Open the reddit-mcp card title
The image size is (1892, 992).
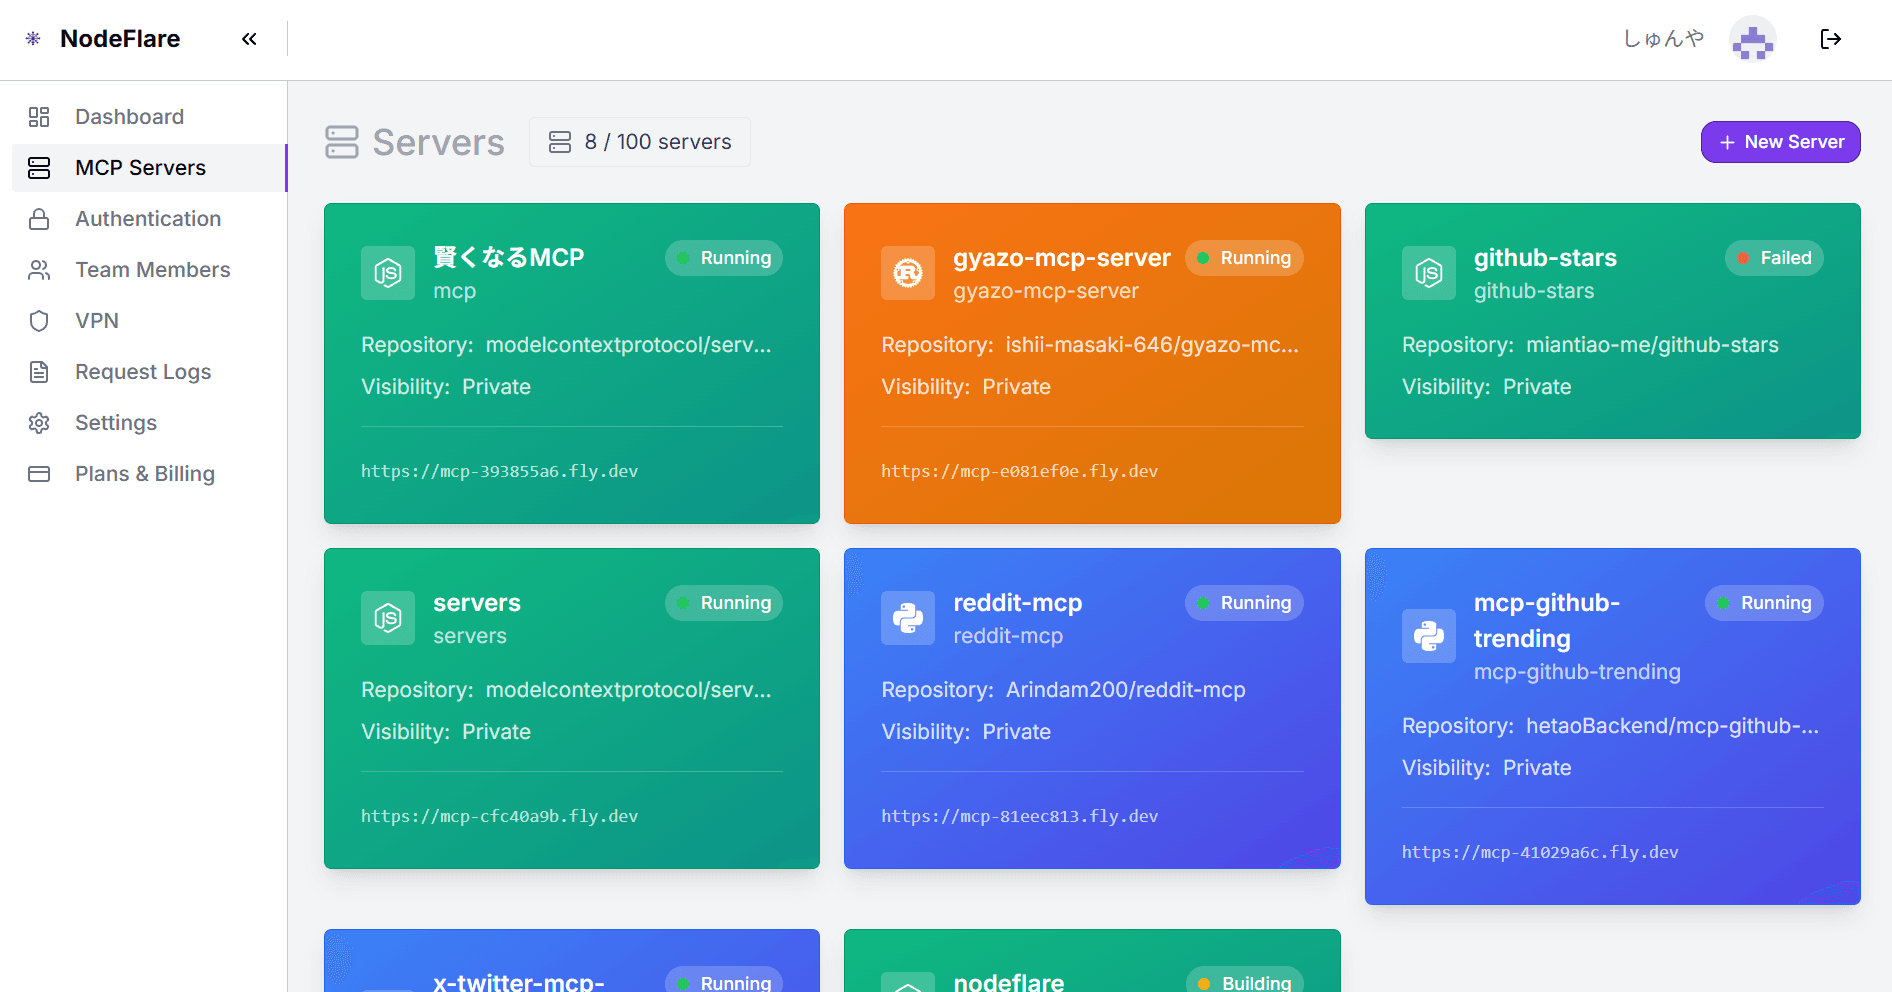click(x=1017, y=602)
